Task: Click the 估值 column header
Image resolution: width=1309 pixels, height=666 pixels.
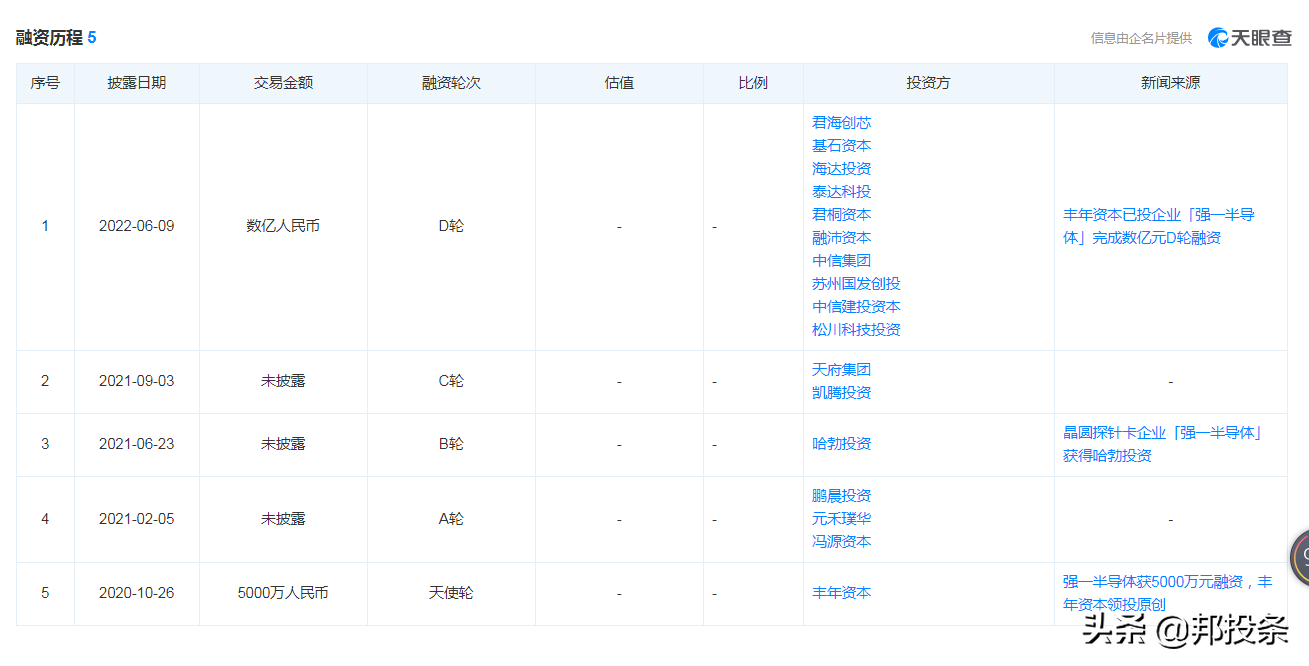Action: pos(619,83)
